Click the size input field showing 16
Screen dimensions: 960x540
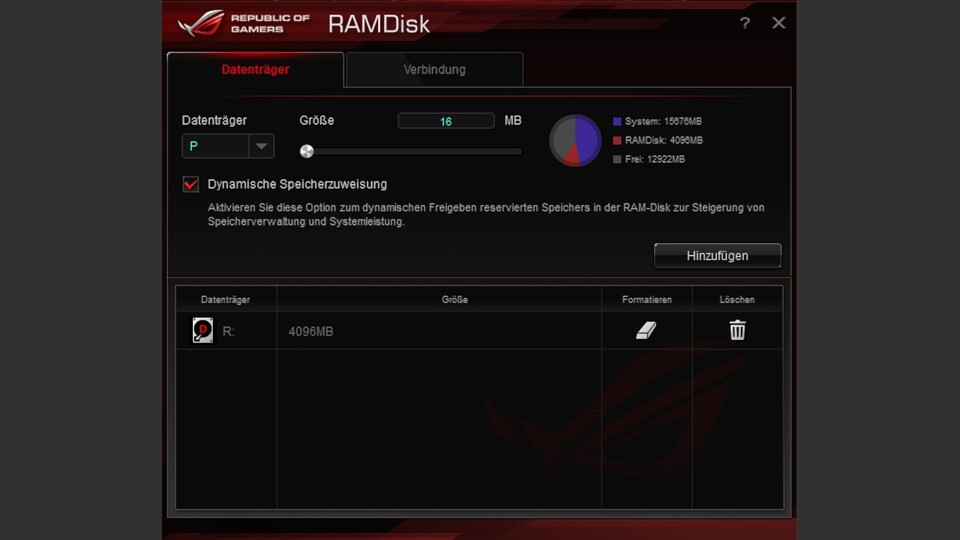click(446, 121)
